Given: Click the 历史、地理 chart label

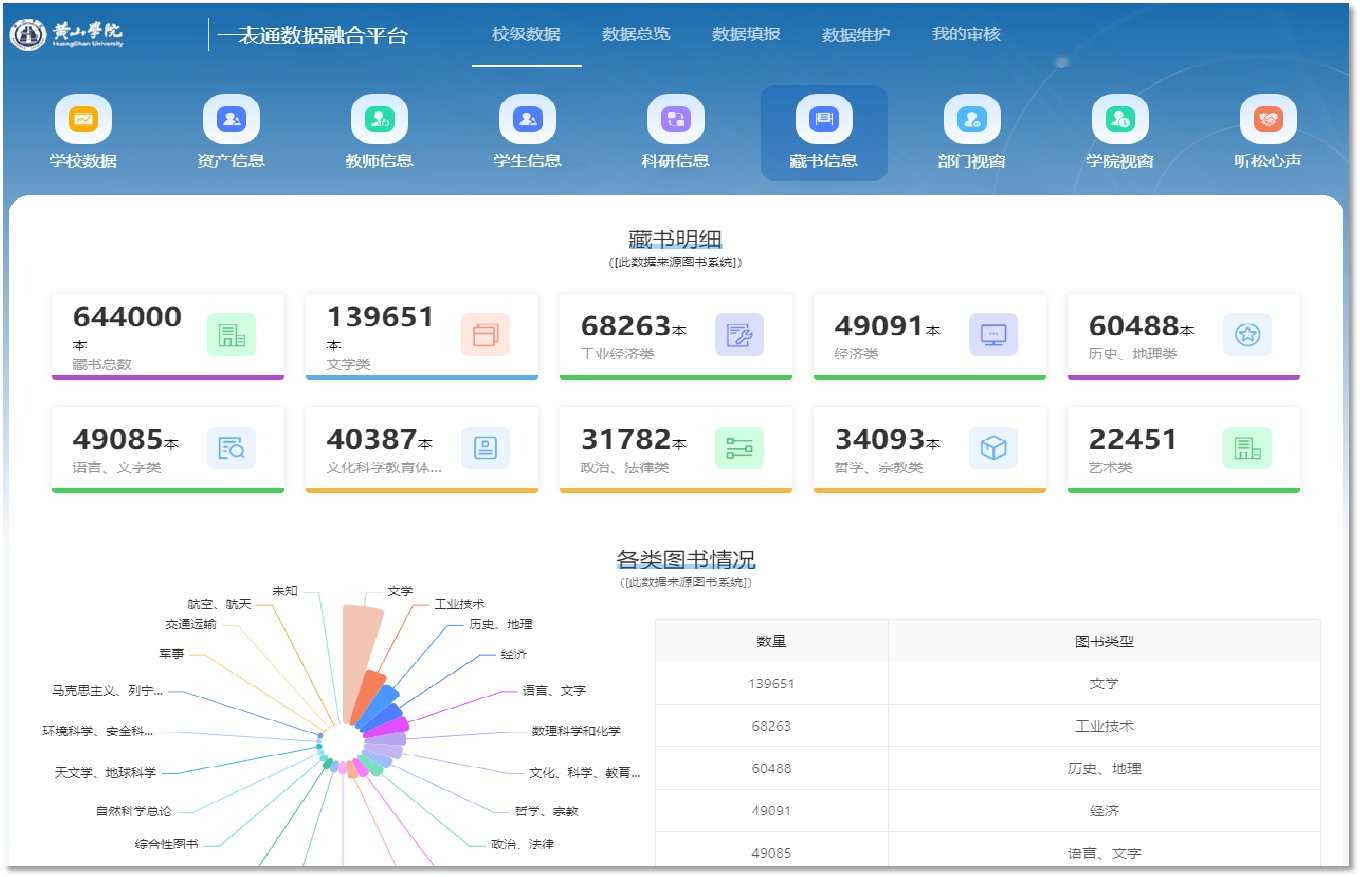Looking at the screenshot, I should 501,624.
